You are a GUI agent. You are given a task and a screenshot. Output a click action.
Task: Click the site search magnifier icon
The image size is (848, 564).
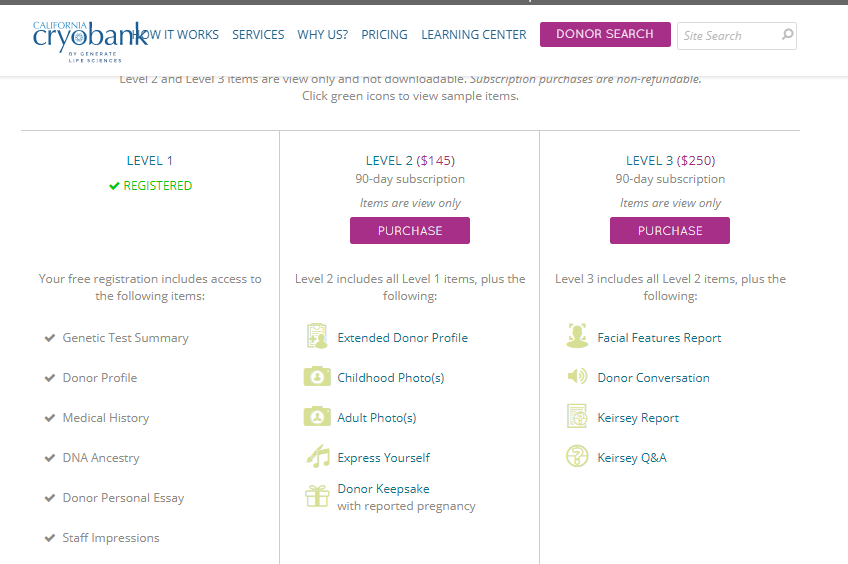pyautogui.click(x=787, y=35)
